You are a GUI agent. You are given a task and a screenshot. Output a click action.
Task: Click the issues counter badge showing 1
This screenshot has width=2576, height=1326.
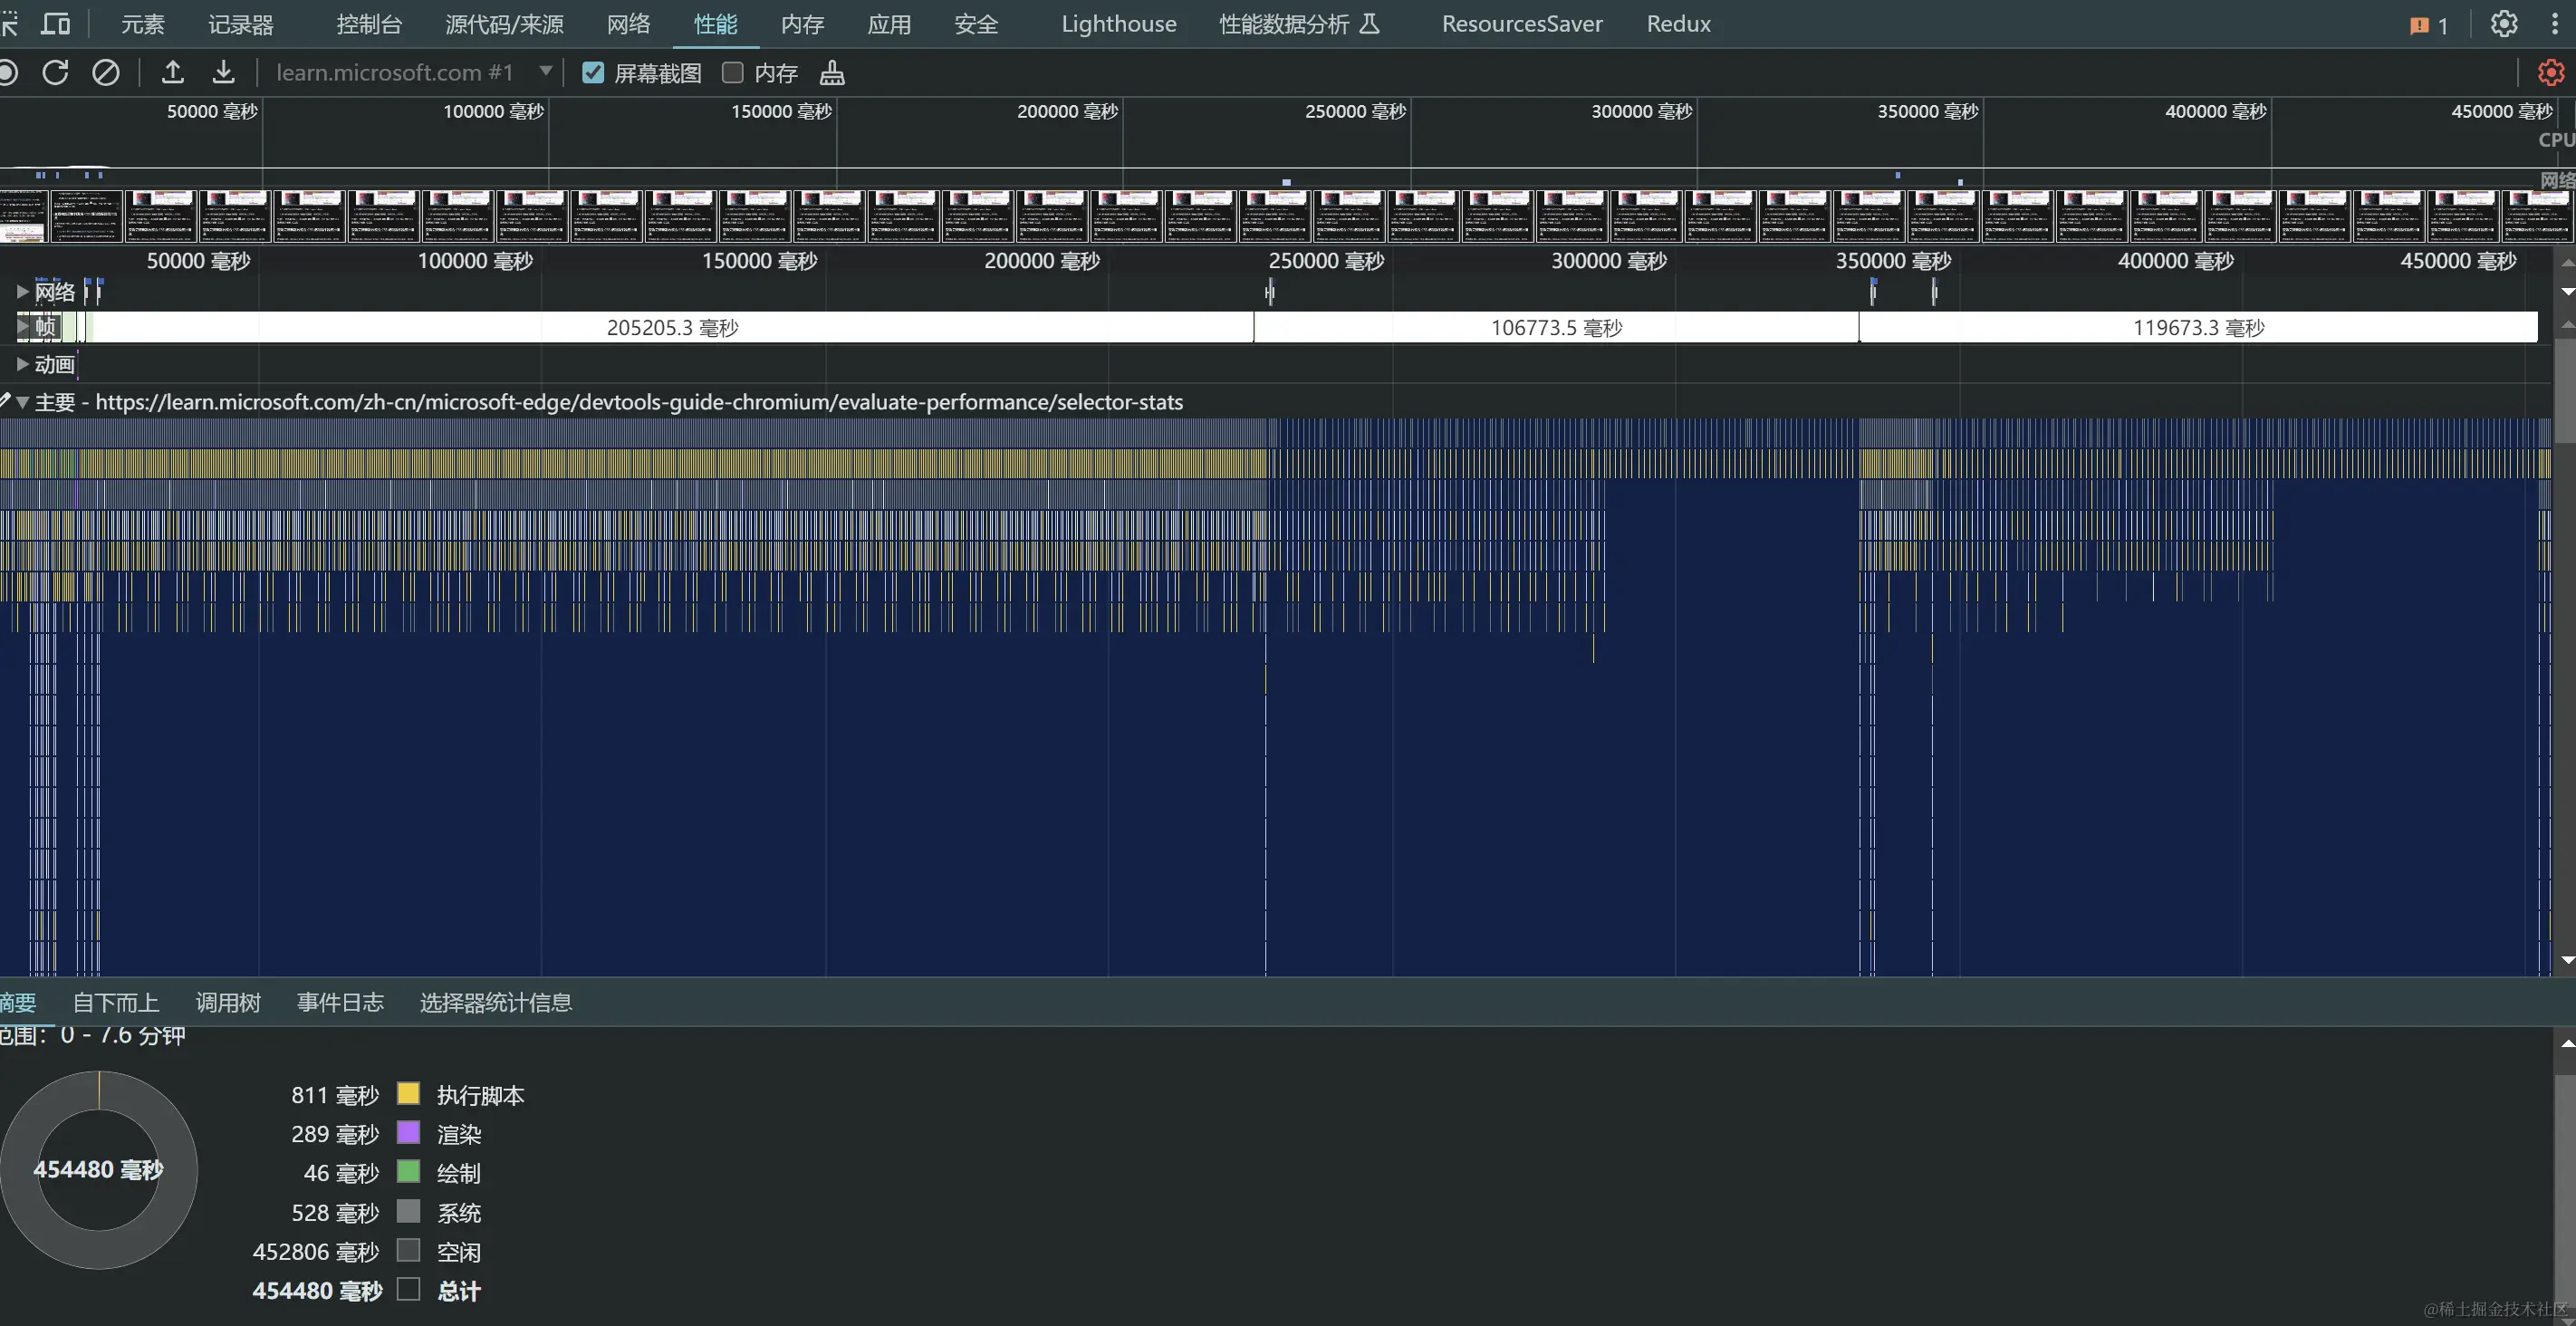2428,25
